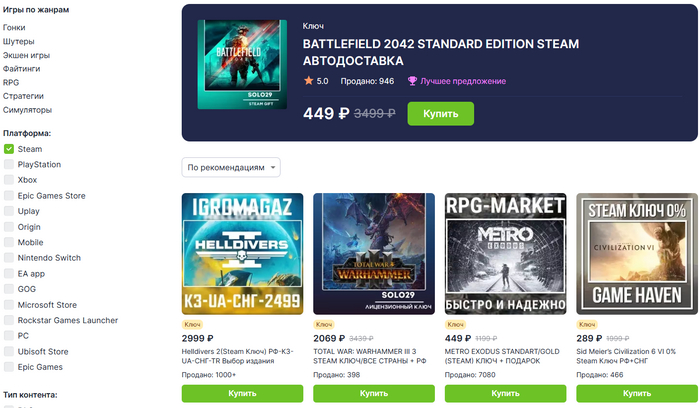Open the Battlefield 2042 Standard Edition title

click(x=440, y=52)
